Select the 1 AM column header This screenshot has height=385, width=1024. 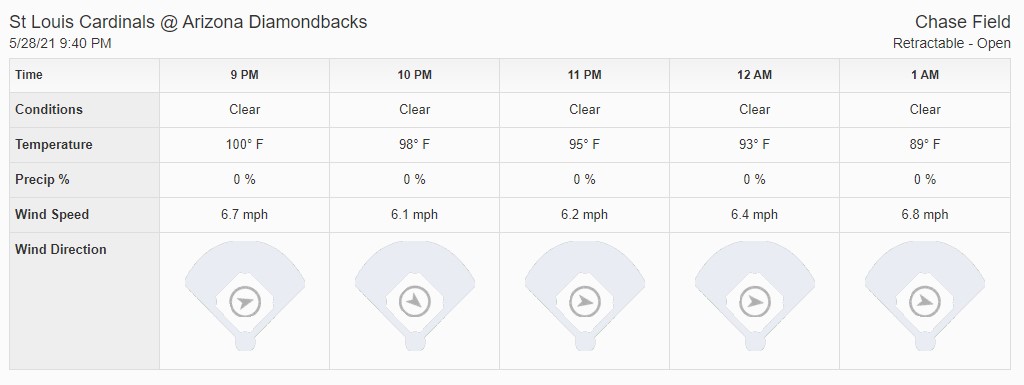[x=925, y=75]
